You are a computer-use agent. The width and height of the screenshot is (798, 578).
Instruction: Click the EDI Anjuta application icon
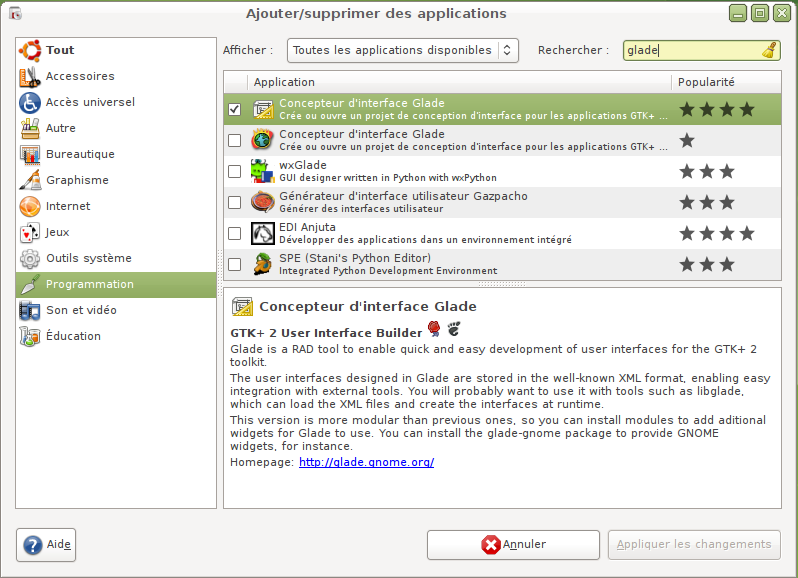click(x=263, y=234)
